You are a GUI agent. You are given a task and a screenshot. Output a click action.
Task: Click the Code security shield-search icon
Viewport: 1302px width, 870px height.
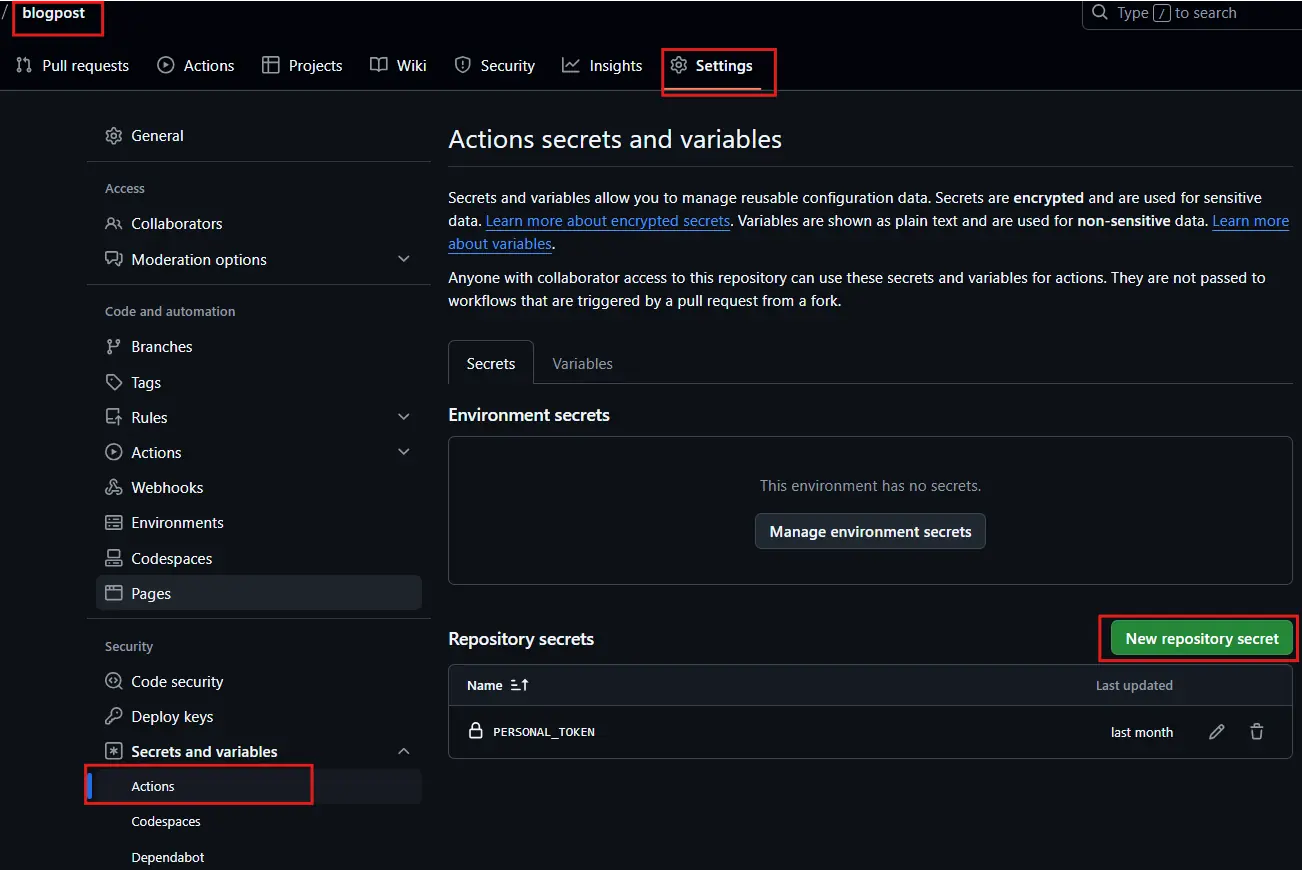pos(114,682)
